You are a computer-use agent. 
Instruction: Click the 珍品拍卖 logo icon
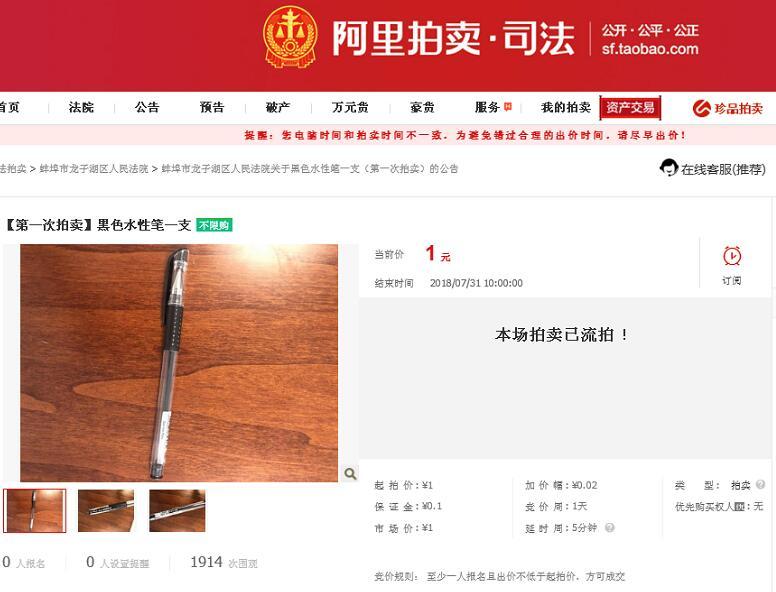pos(702,108)
